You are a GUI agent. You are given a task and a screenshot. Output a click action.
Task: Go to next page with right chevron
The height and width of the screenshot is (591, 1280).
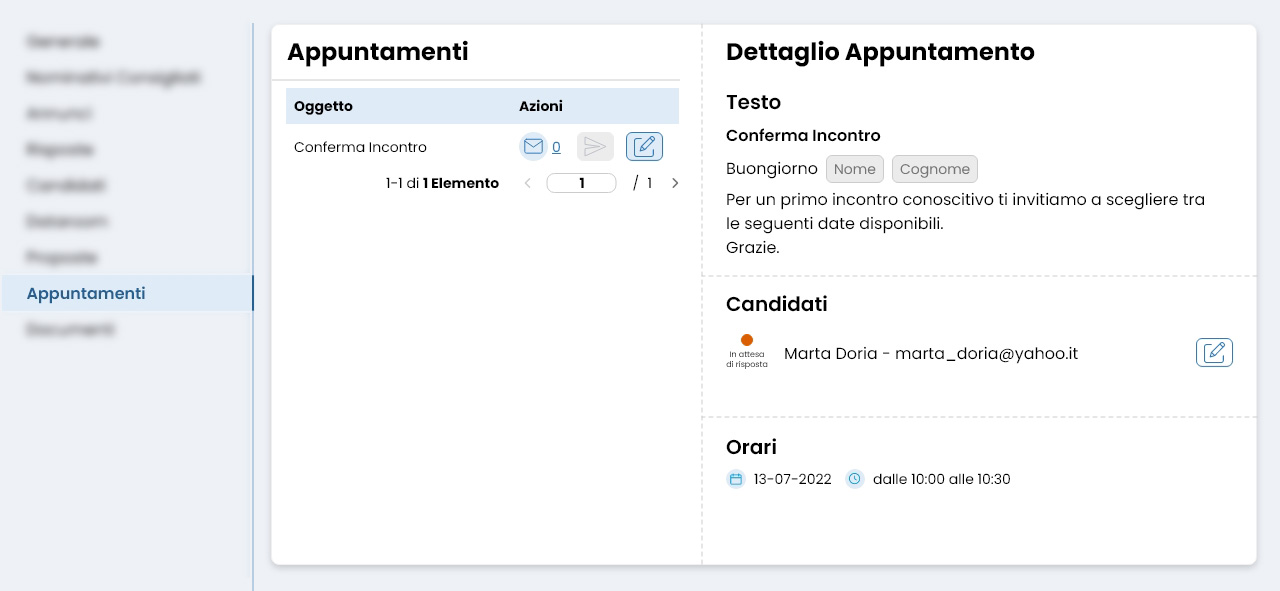coord(675,183)
